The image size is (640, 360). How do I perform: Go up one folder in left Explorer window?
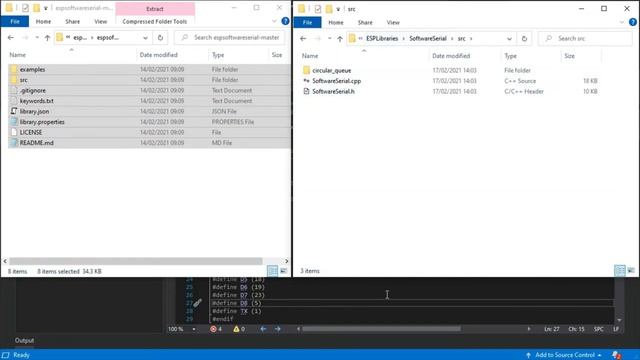tap(47, 38)
